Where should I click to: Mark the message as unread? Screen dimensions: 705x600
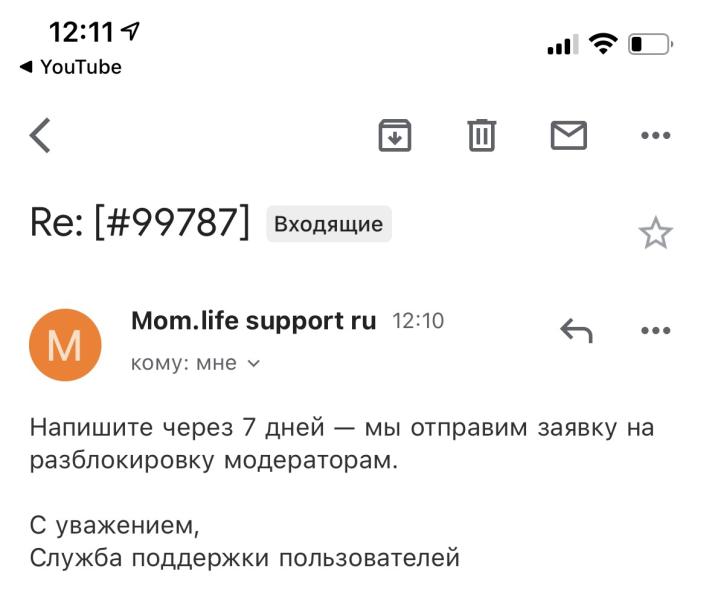(569, 135)
